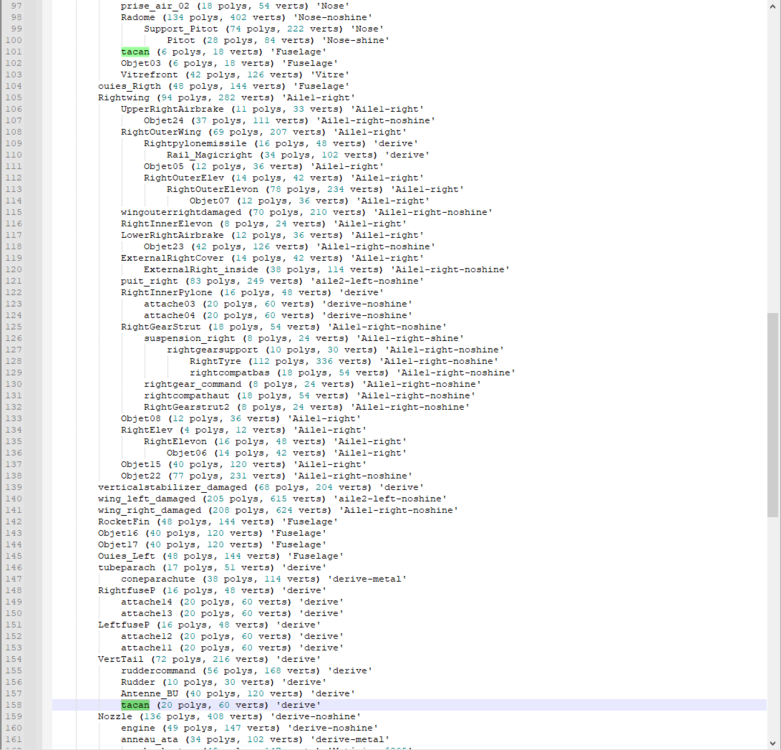Click the vertical scrollbar thumb
Viewport: 781px width, 750px height.
773,415
